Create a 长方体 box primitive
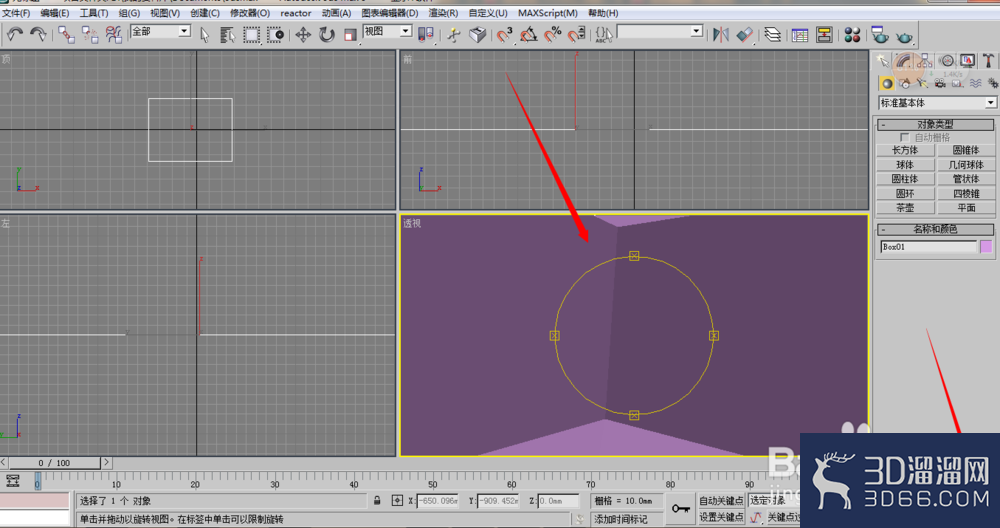This screenshot has height=528, width=1000. 905,150
